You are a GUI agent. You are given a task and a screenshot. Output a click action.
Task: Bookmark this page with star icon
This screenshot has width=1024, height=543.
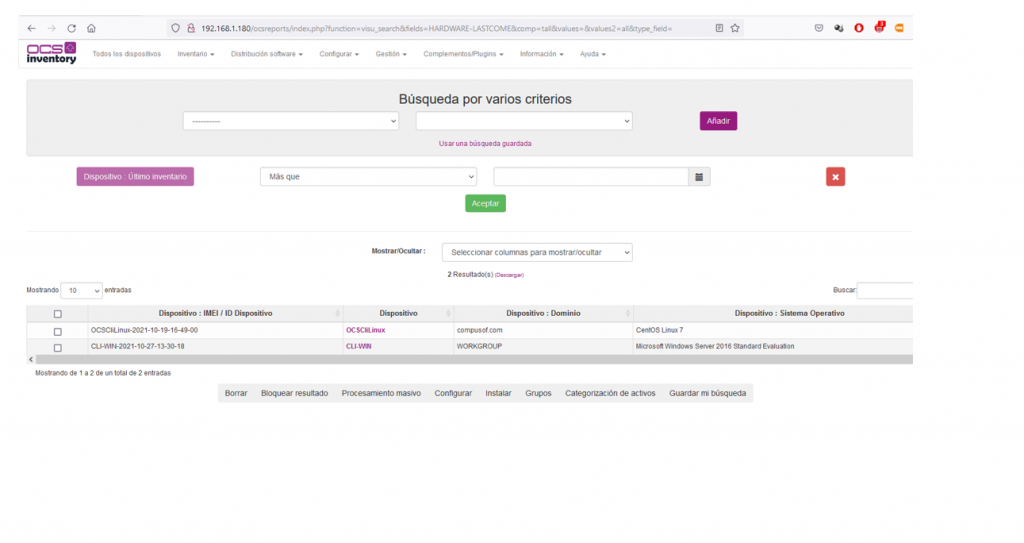click(x=735, y=28)
